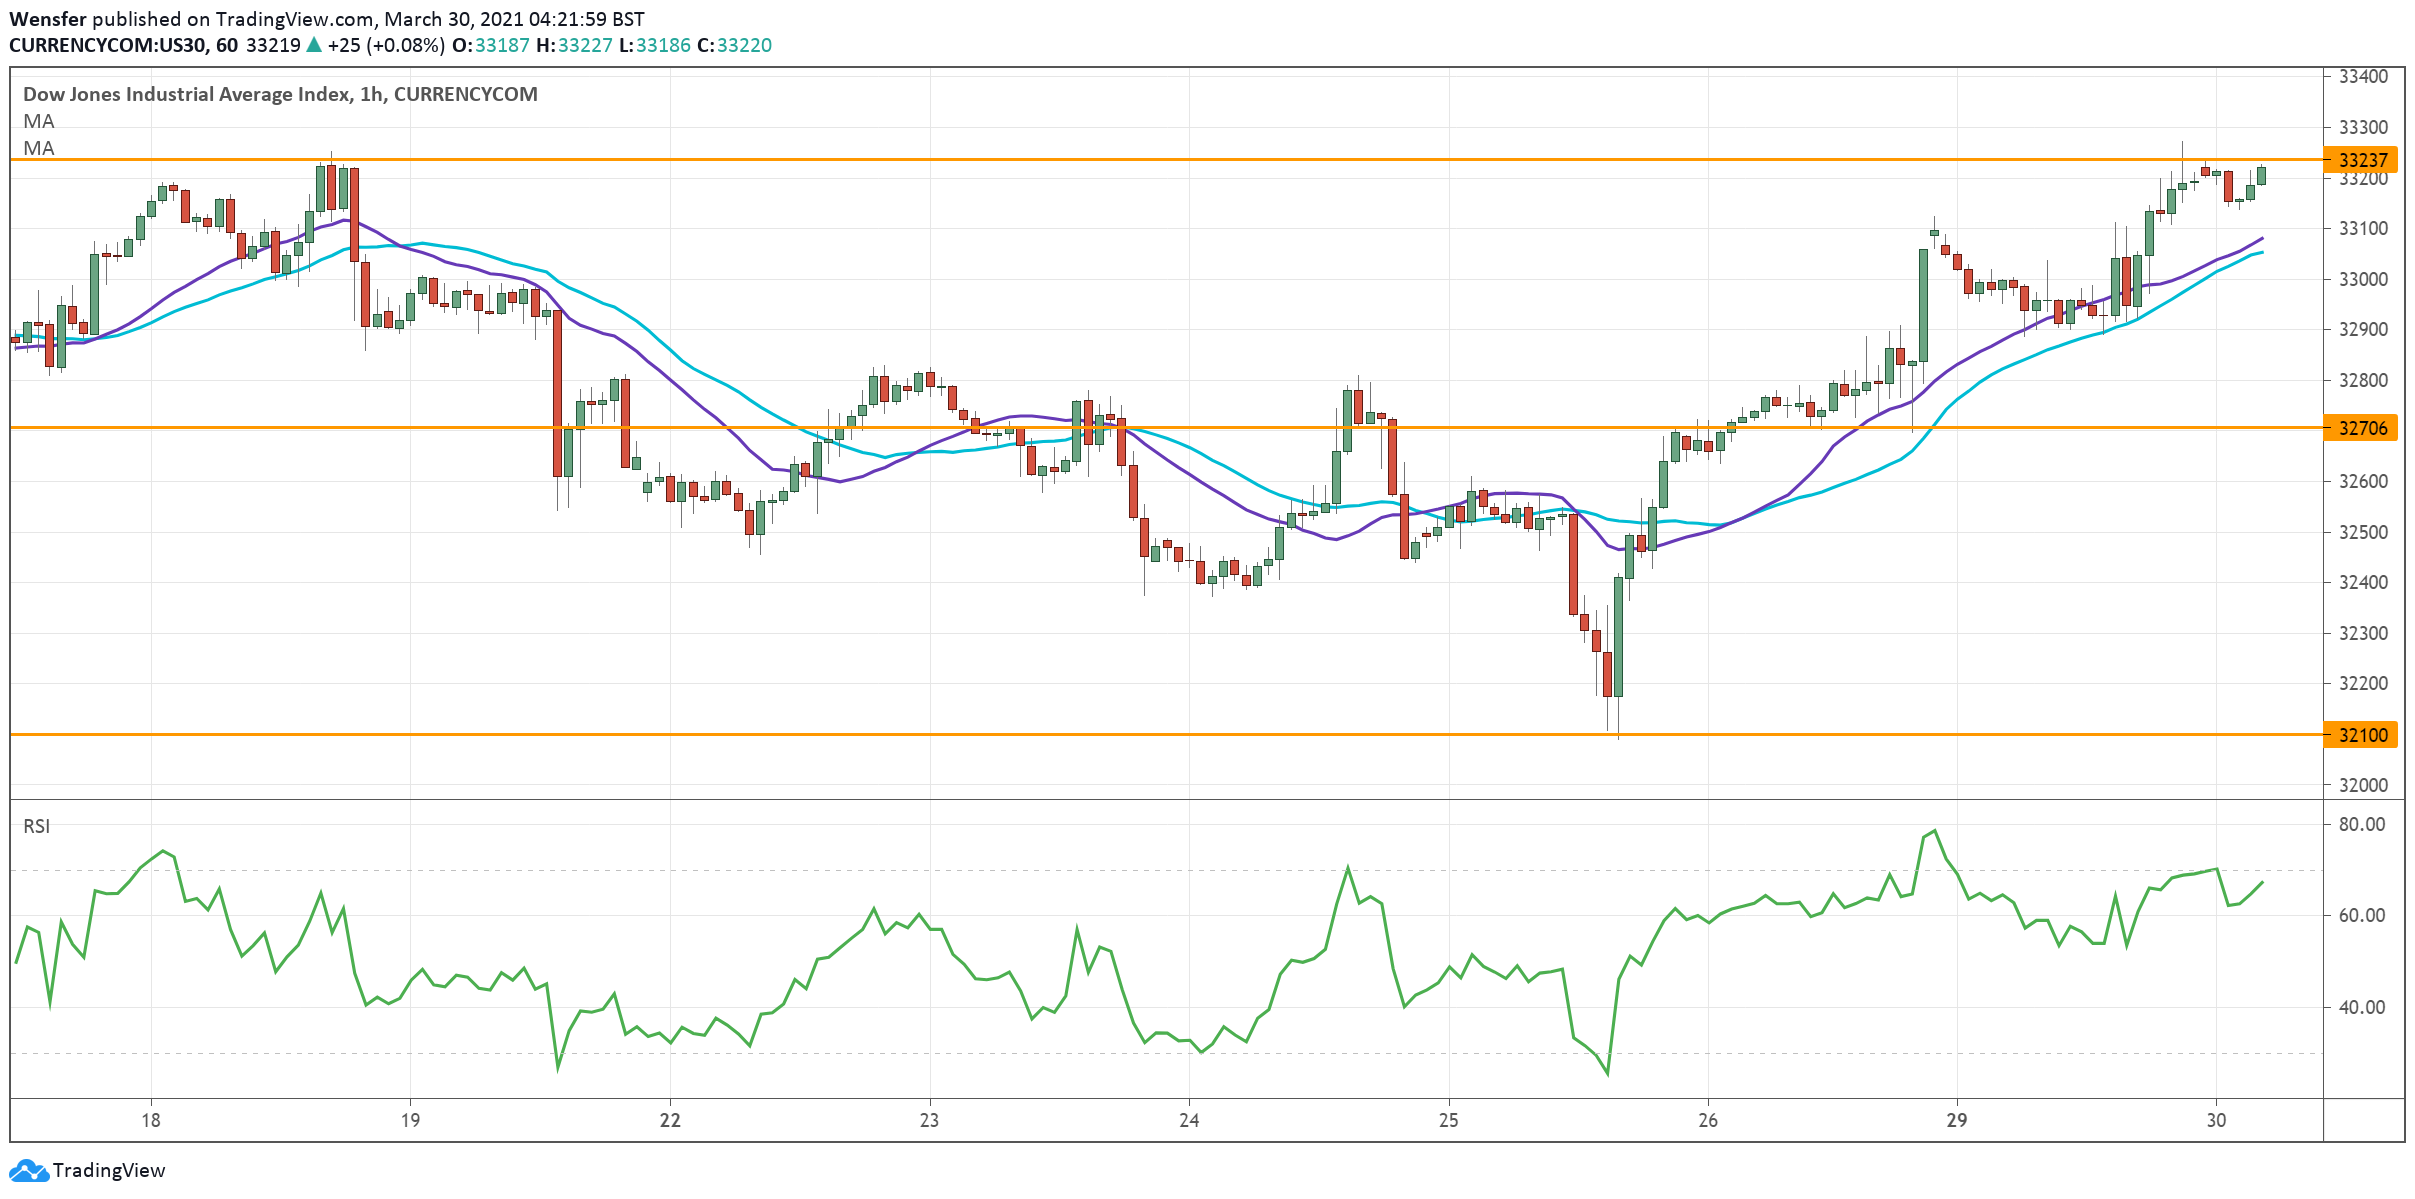
Task: Select the 32706 orange price label
Action: [x=2363, y=428]
